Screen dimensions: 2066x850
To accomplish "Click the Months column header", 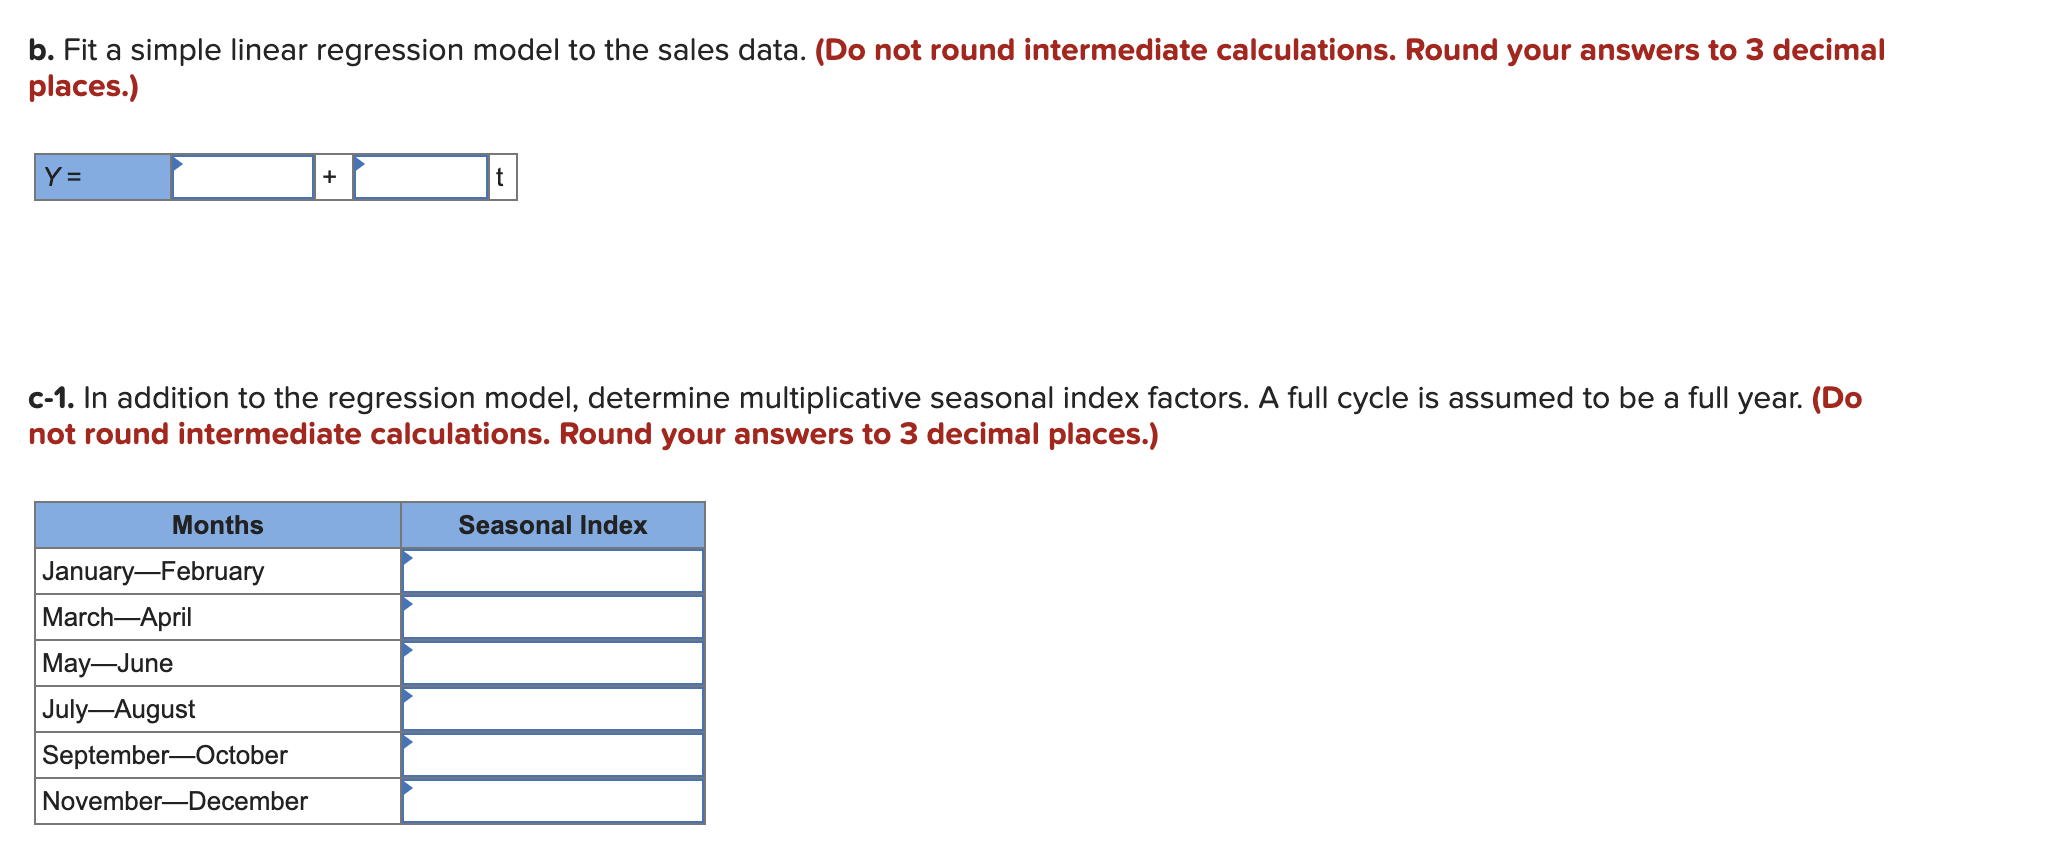I will (x=217, y=524).
